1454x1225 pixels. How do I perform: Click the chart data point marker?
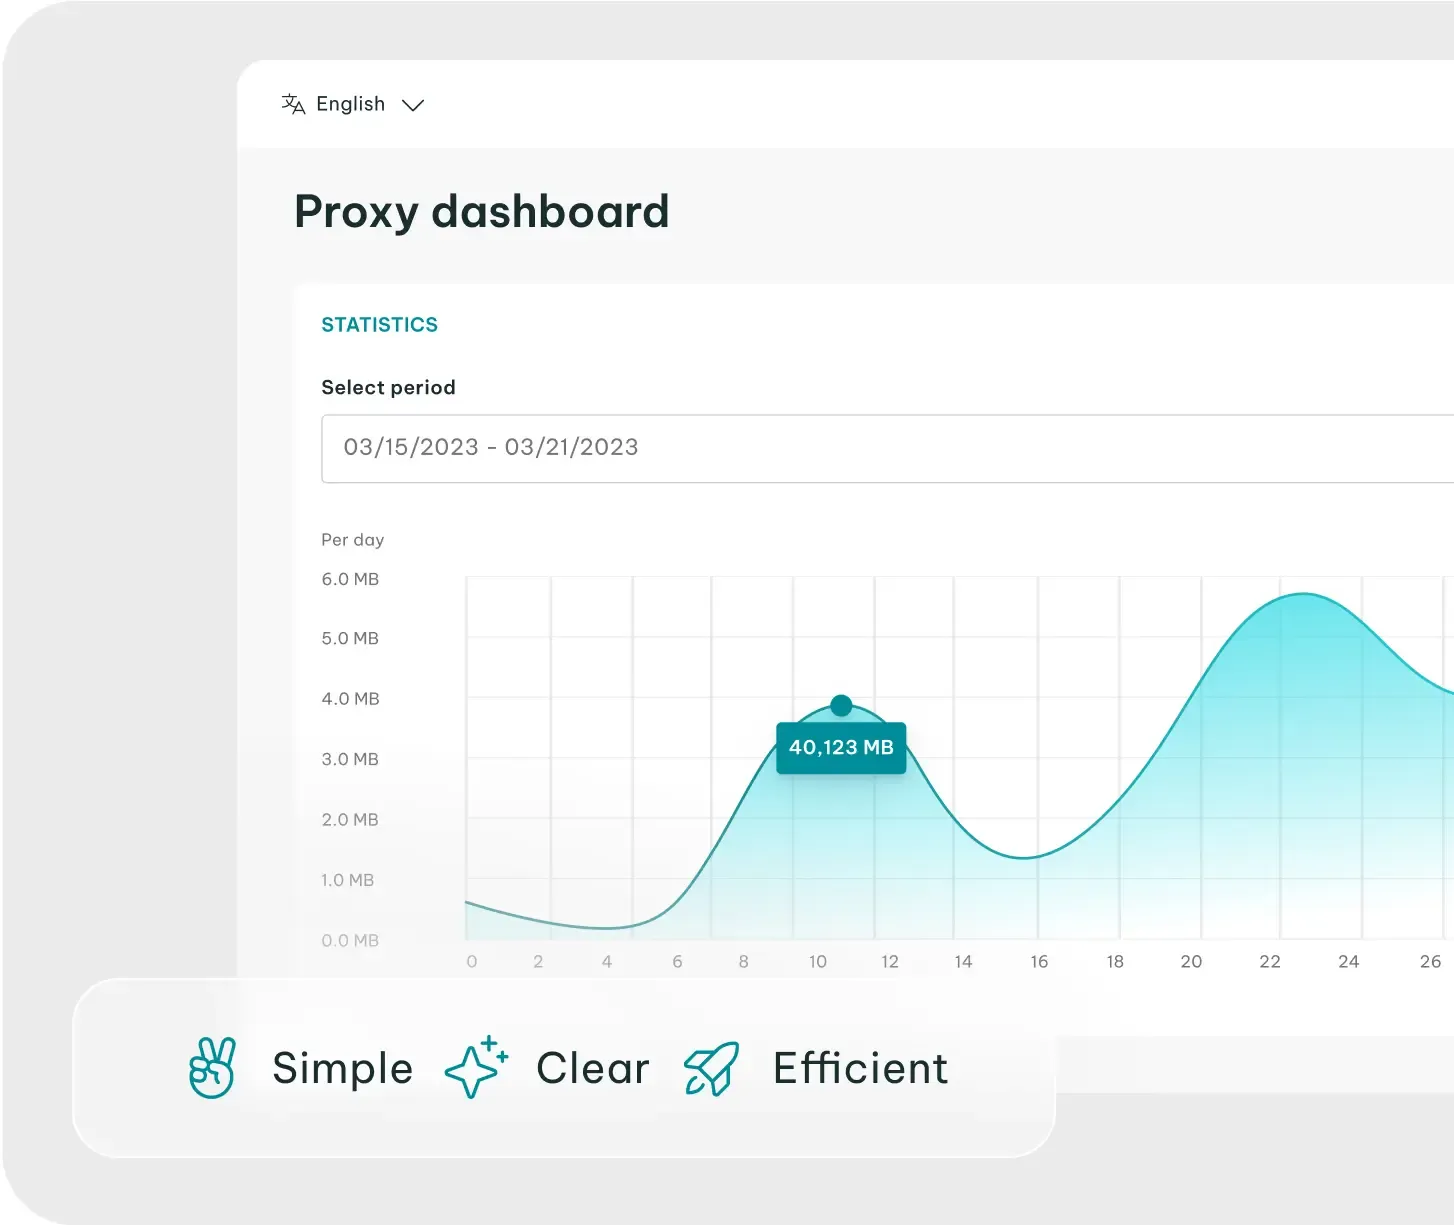point(841,706)
